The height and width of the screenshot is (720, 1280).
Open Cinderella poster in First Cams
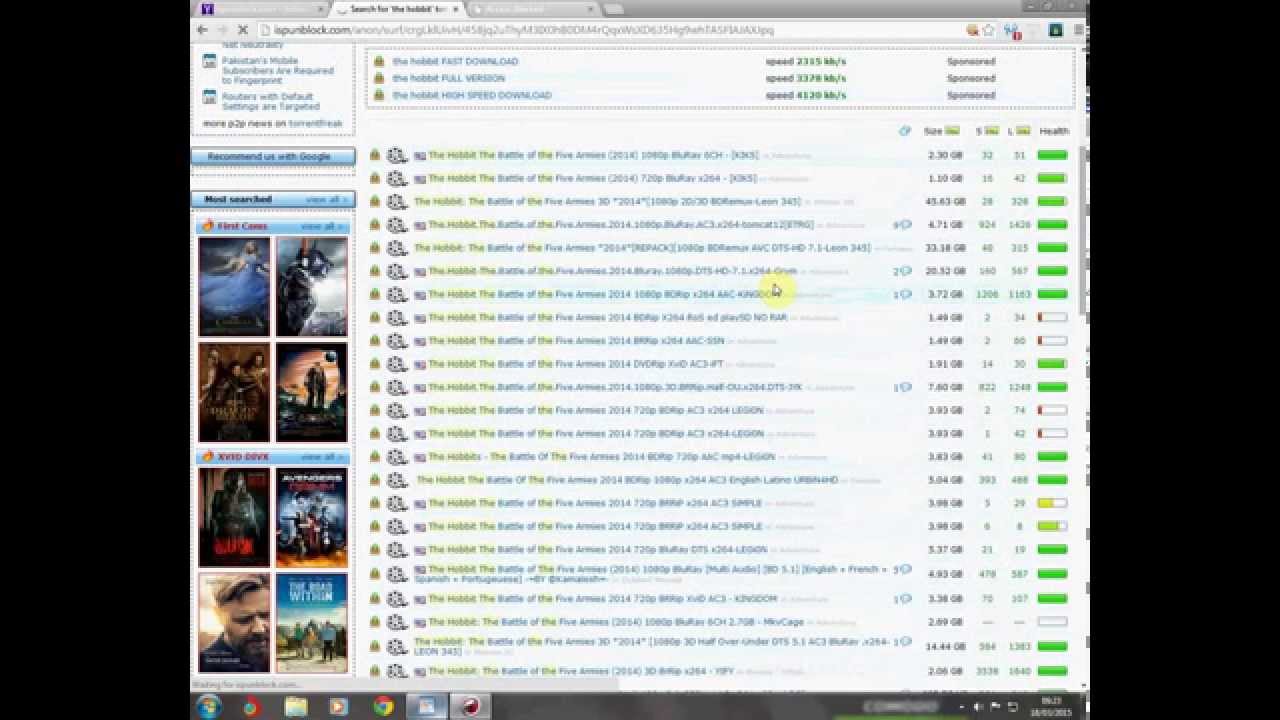tap(234, 287)
